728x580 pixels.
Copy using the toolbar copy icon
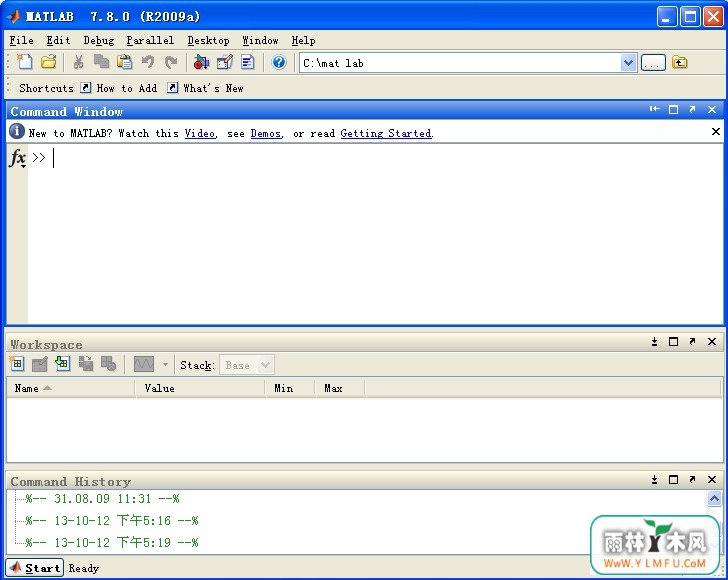click(x=101, y=62)
